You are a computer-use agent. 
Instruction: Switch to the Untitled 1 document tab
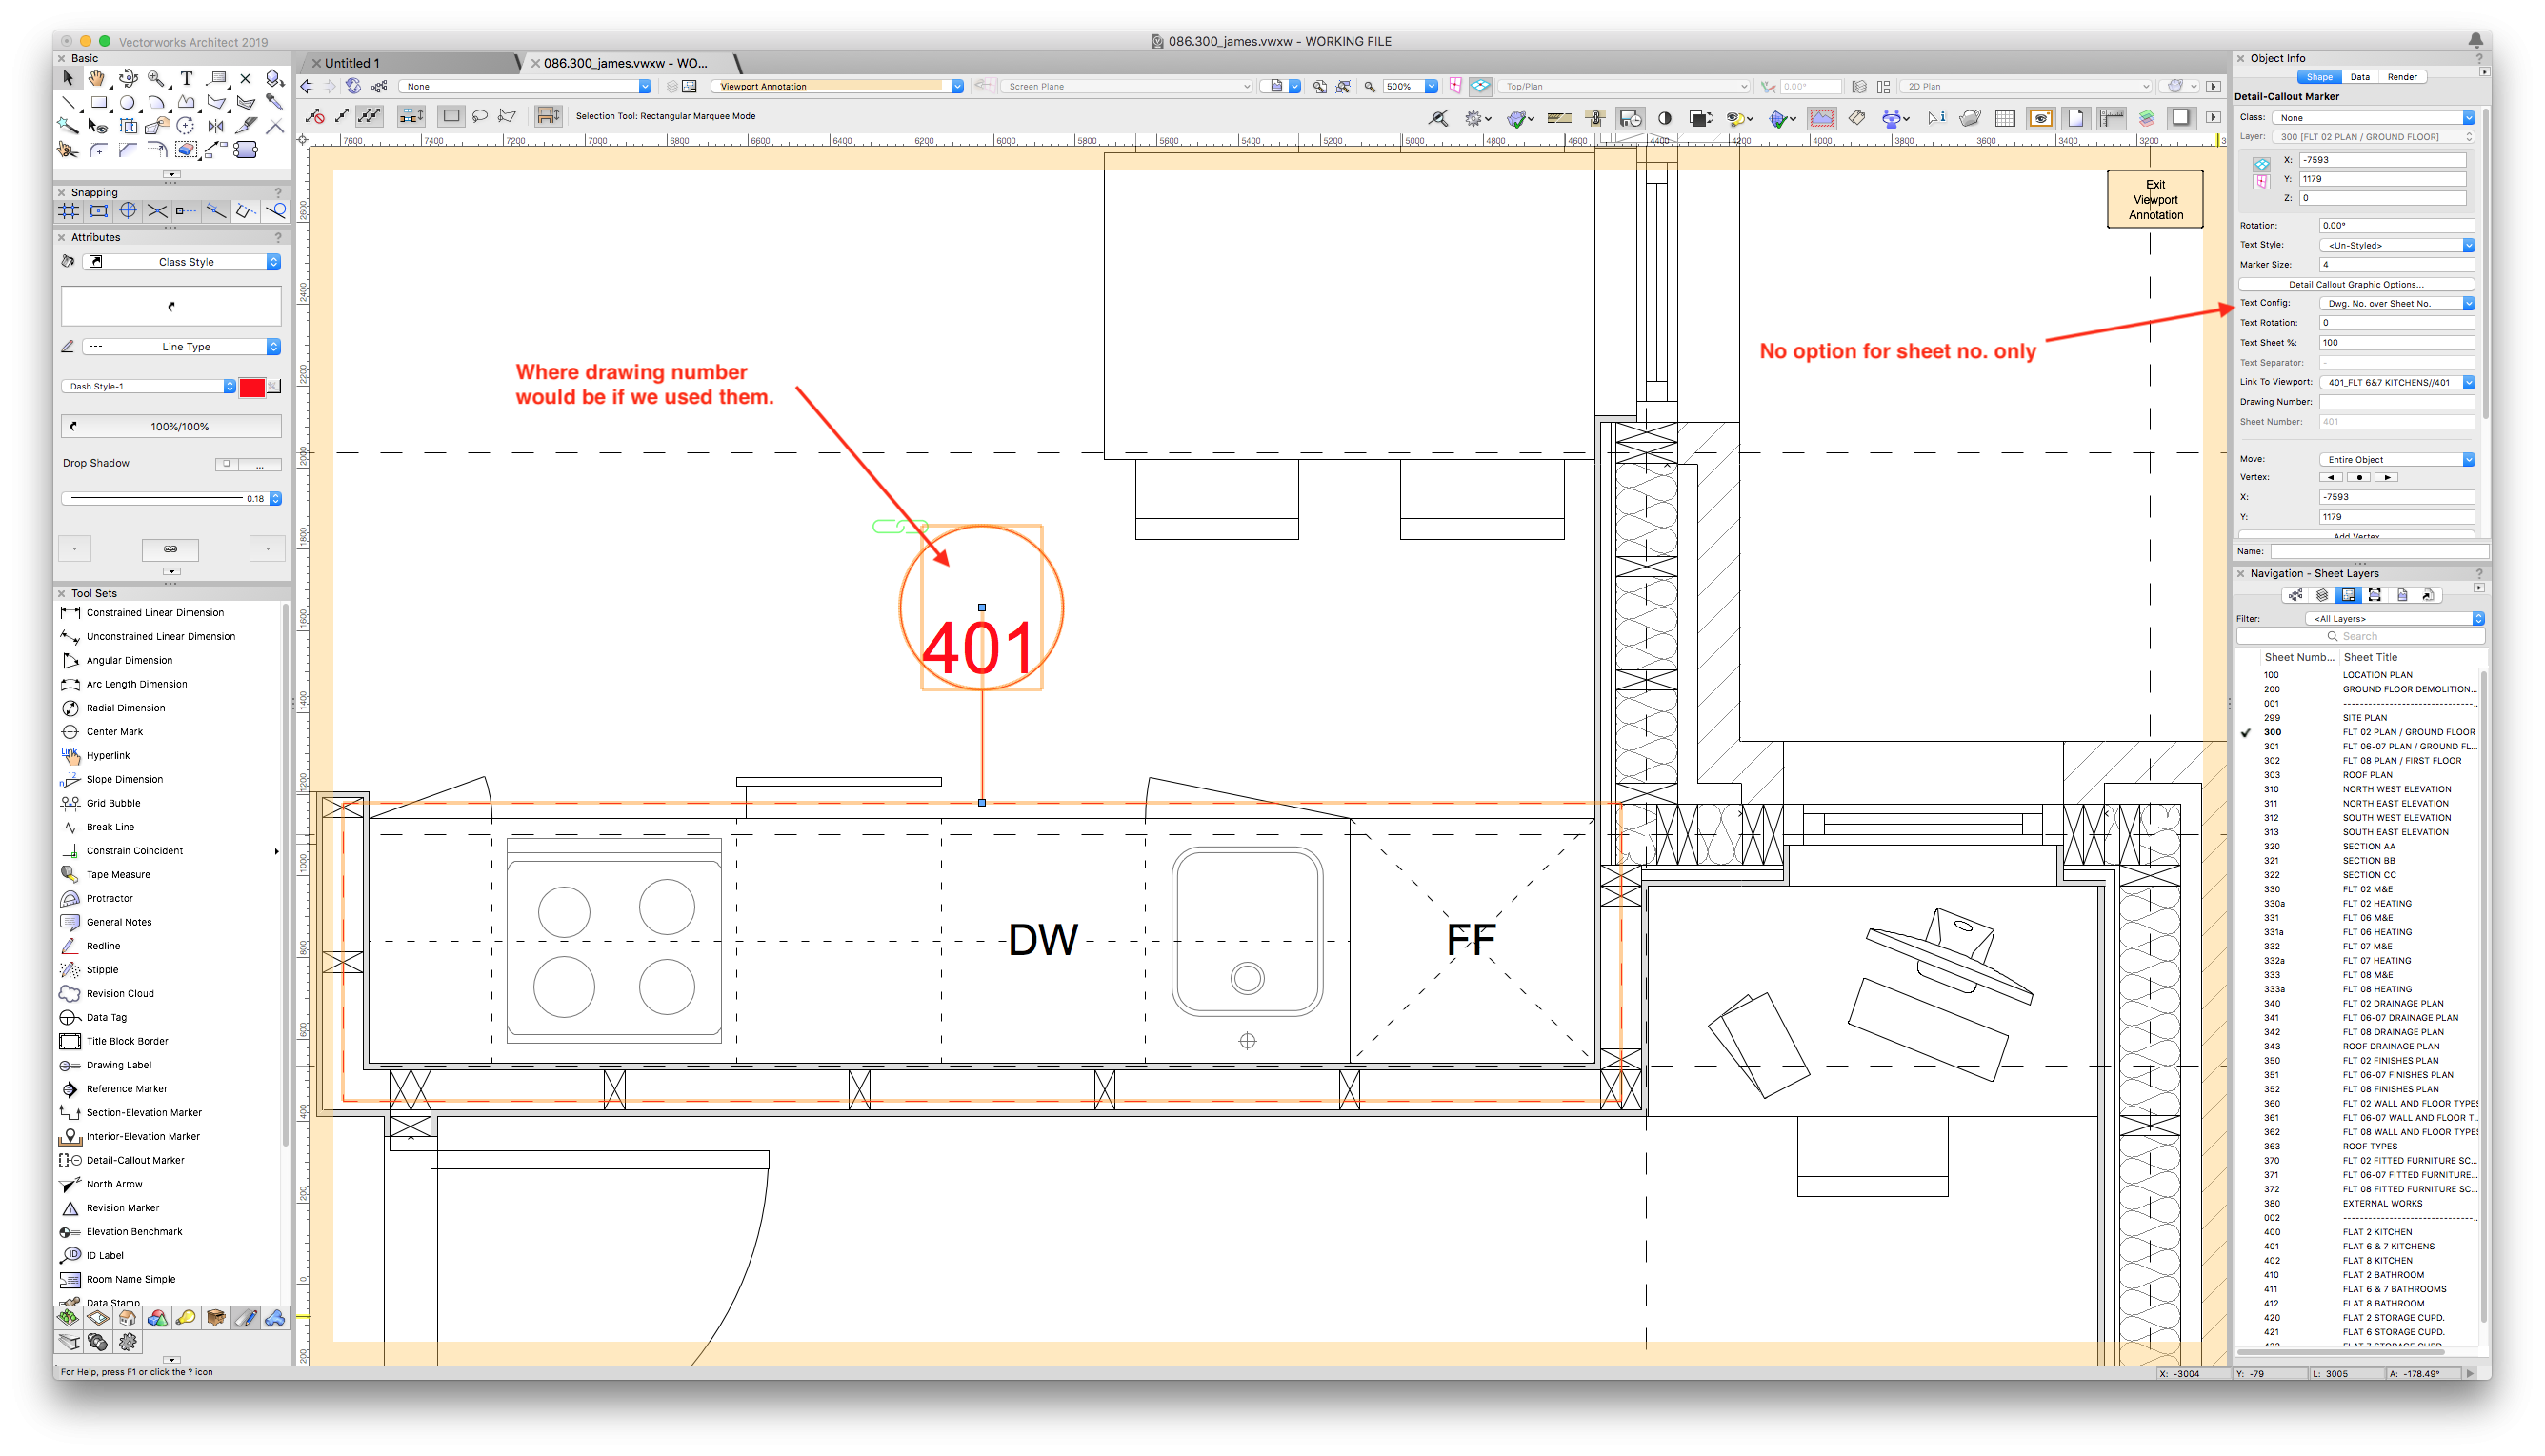(x=355, y=62)
